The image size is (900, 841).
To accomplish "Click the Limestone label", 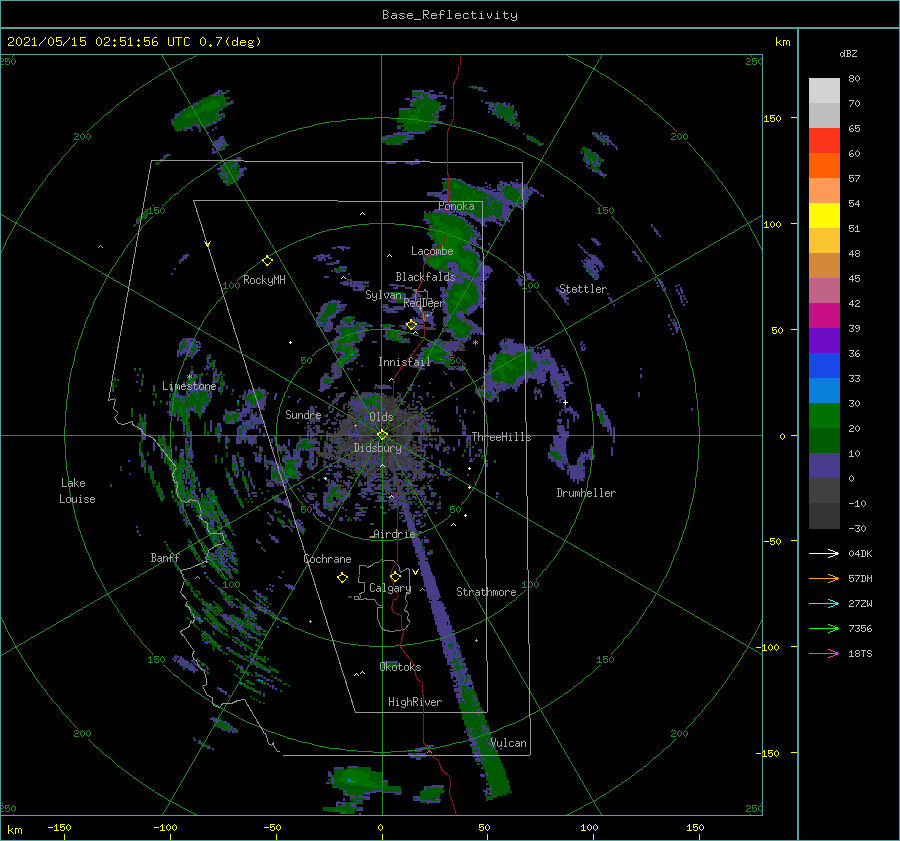I will coord(189,386).
